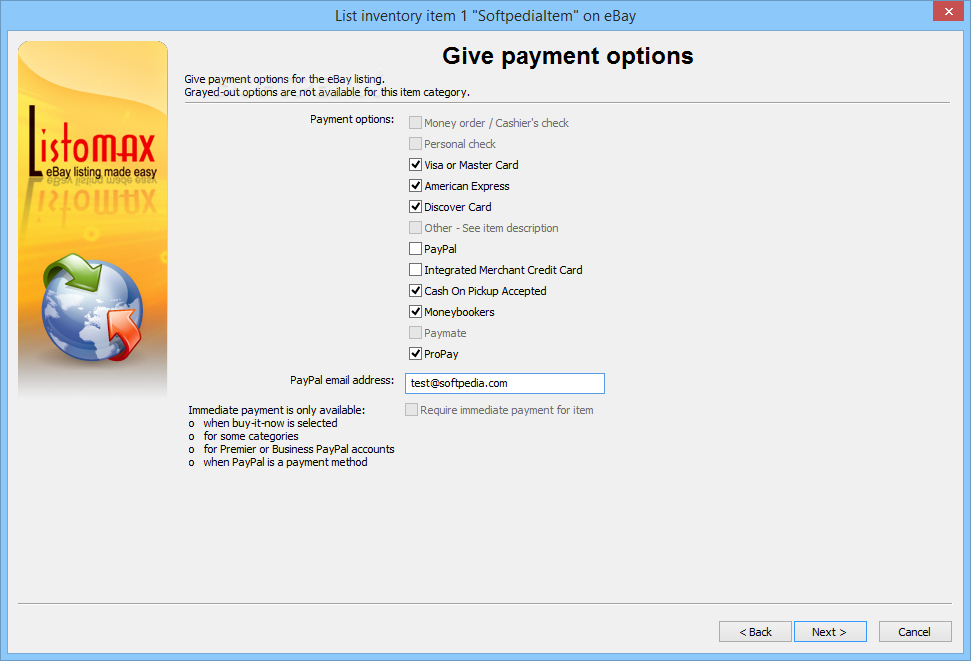The image size is (971, 661).
Task: Click 'Immediate payment is only available:' text
Action: coord(277,410)
